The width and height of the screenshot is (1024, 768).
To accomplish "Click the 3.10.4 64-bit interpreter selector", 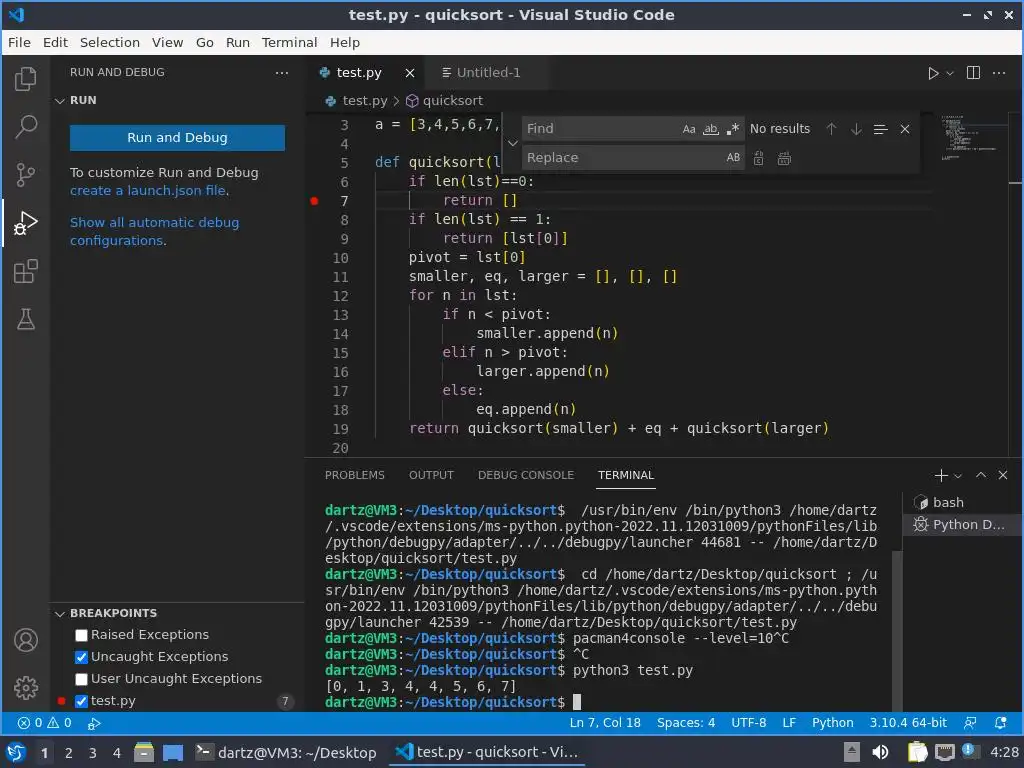I will point(908,723).
